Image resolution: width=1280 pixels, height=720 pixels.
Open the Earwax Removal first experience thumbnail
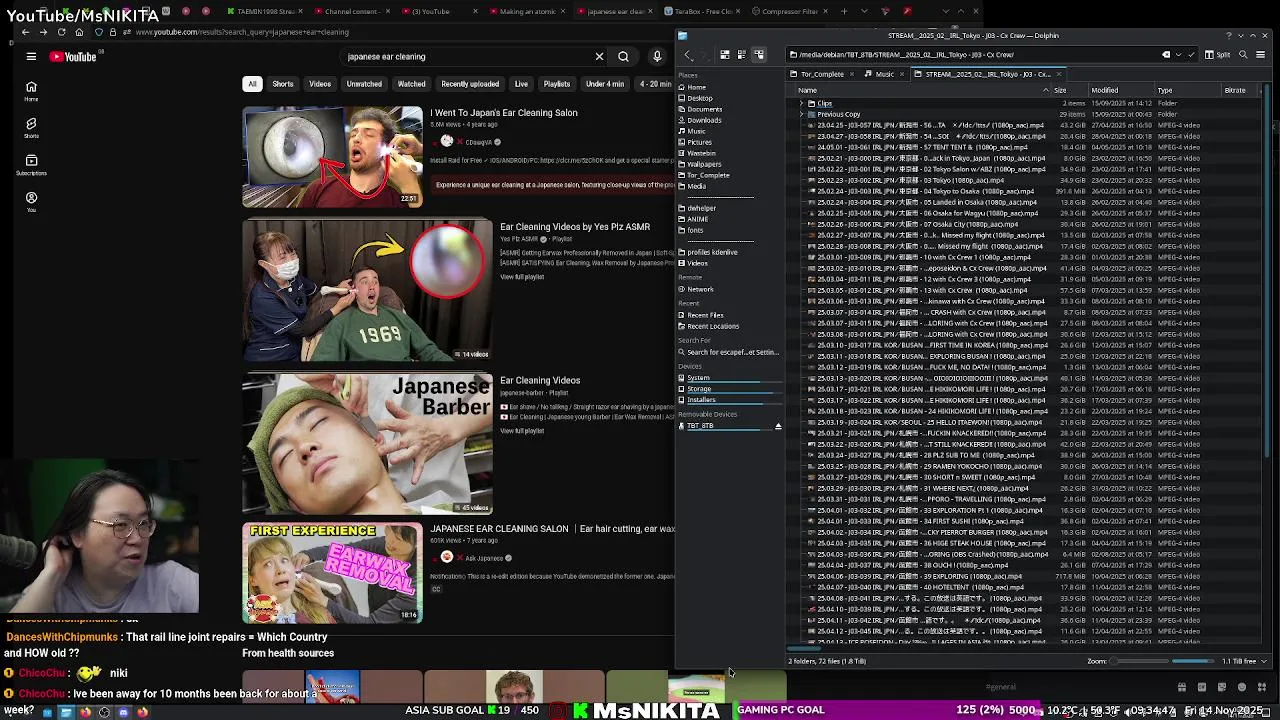(x=332, y=573)
